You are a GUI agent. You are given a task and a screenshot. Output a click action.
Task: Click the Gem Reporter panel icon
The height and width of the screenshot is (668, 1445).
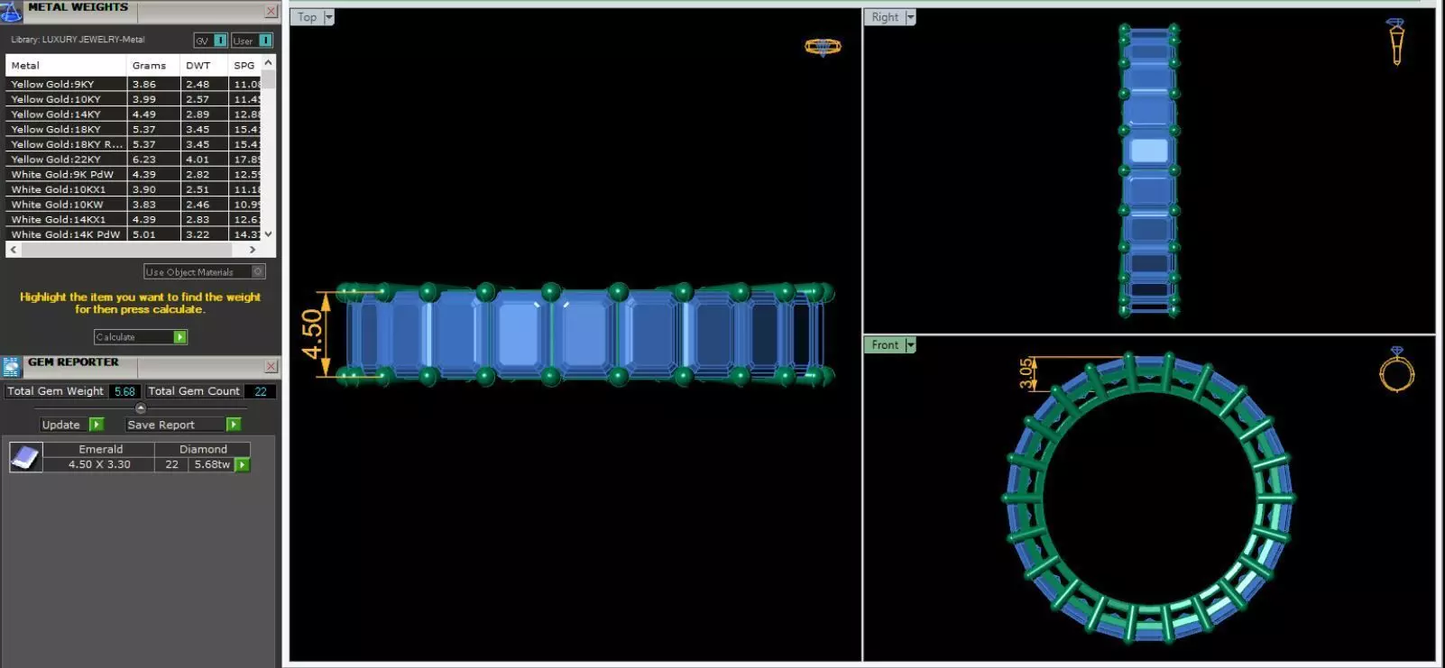coord(11,366)
